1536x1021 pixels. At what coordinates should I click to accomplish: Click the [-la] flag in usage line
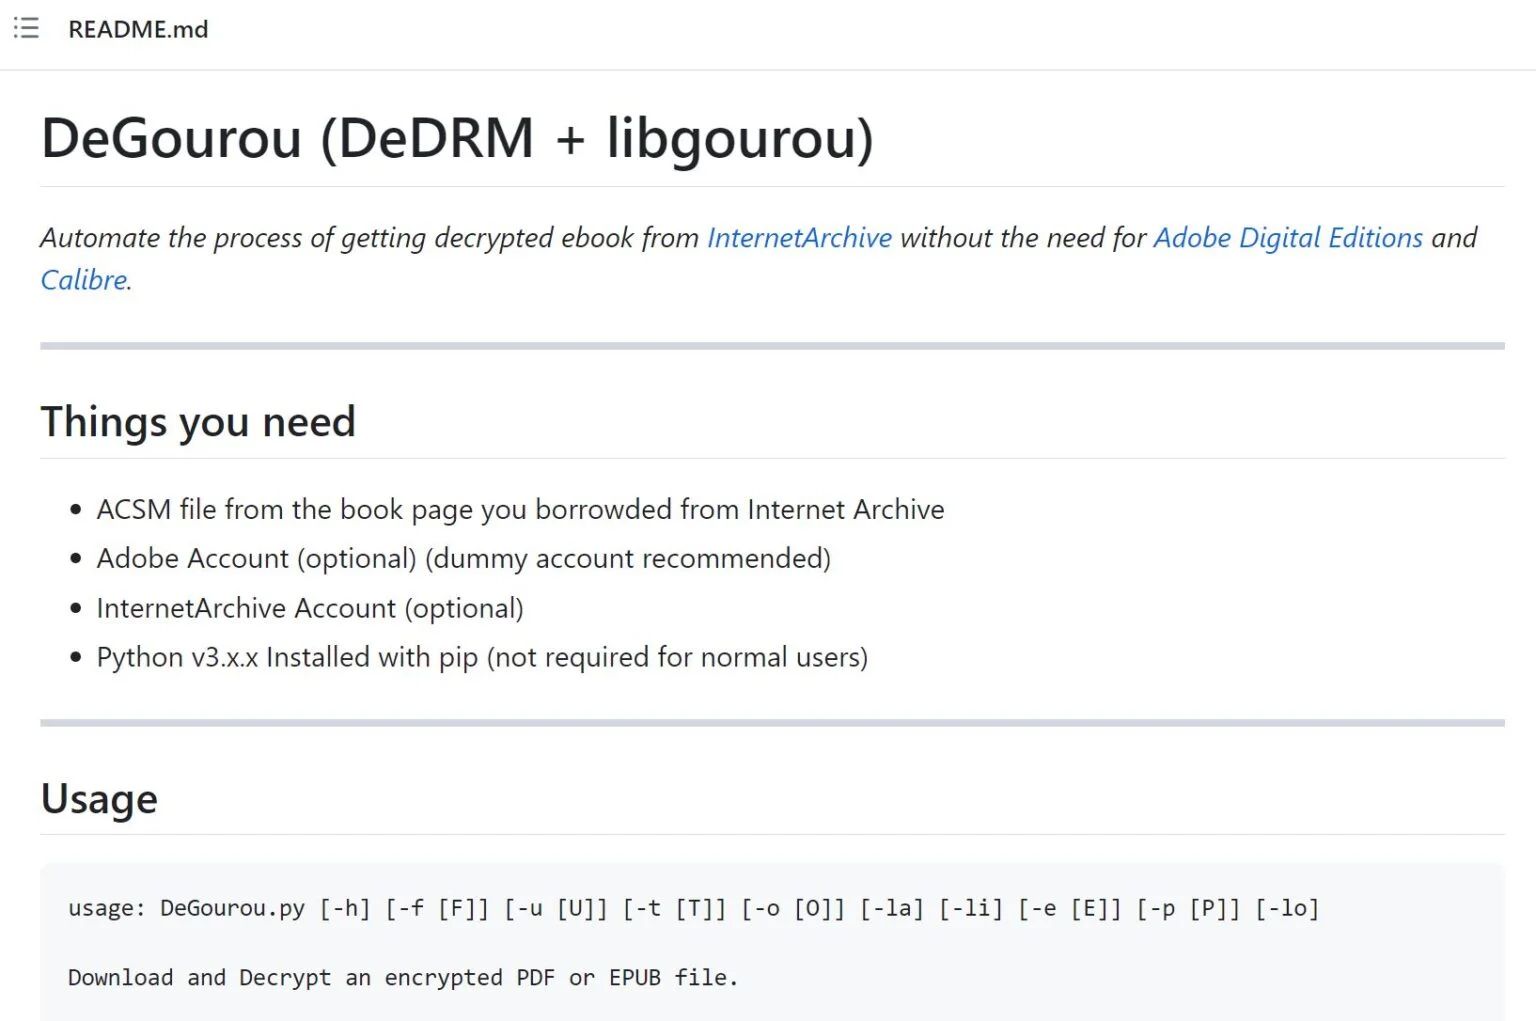[x=891, y=909]
